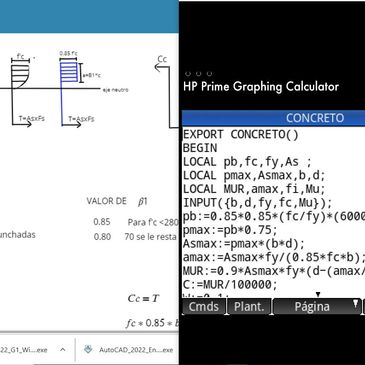Viewport: 365px width, 365px height.
Task: Open the Cmds soft menu
Action: click(204, 306)
